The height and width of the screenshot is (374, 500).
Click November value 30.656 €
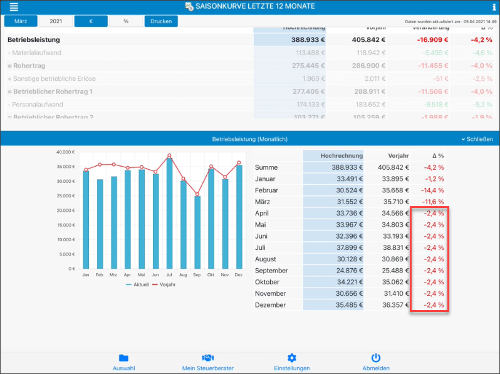[349, 293]
